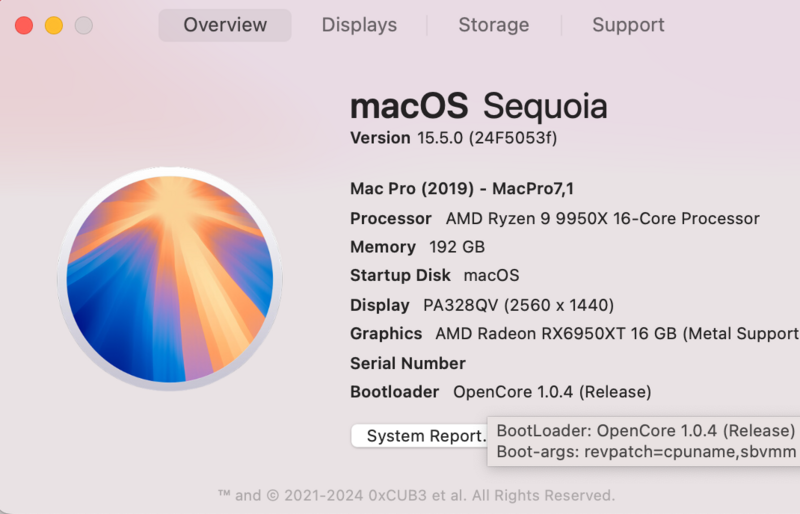This screenshot has height=514, width=800.
Task: Switch to the Overview tab
Action: (225, 25)
